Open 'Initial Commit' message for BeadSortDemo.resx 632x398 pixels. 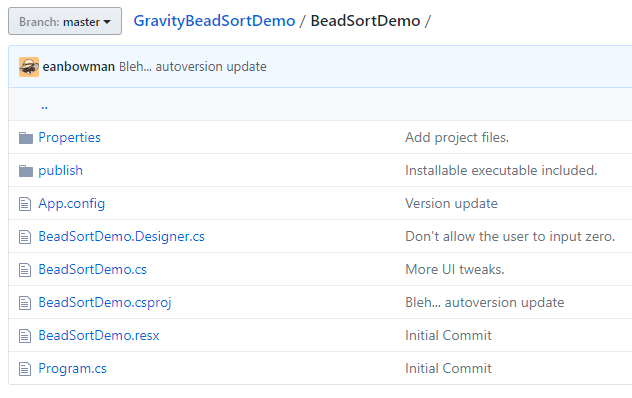point(448,336)
